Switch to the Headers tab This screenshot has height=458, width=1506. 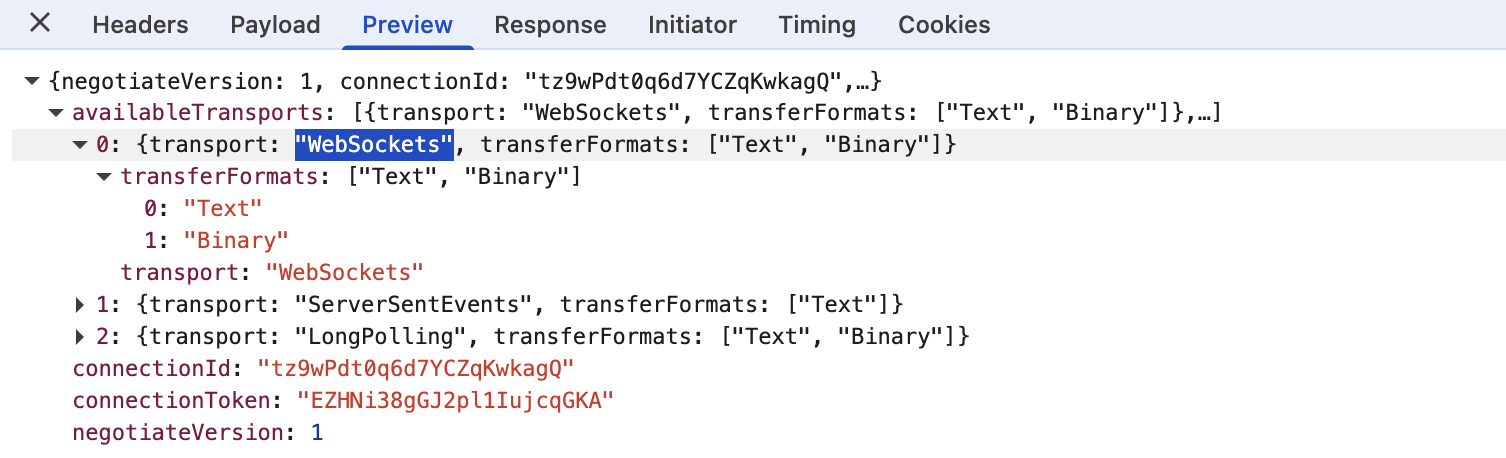tap(140, 25)
